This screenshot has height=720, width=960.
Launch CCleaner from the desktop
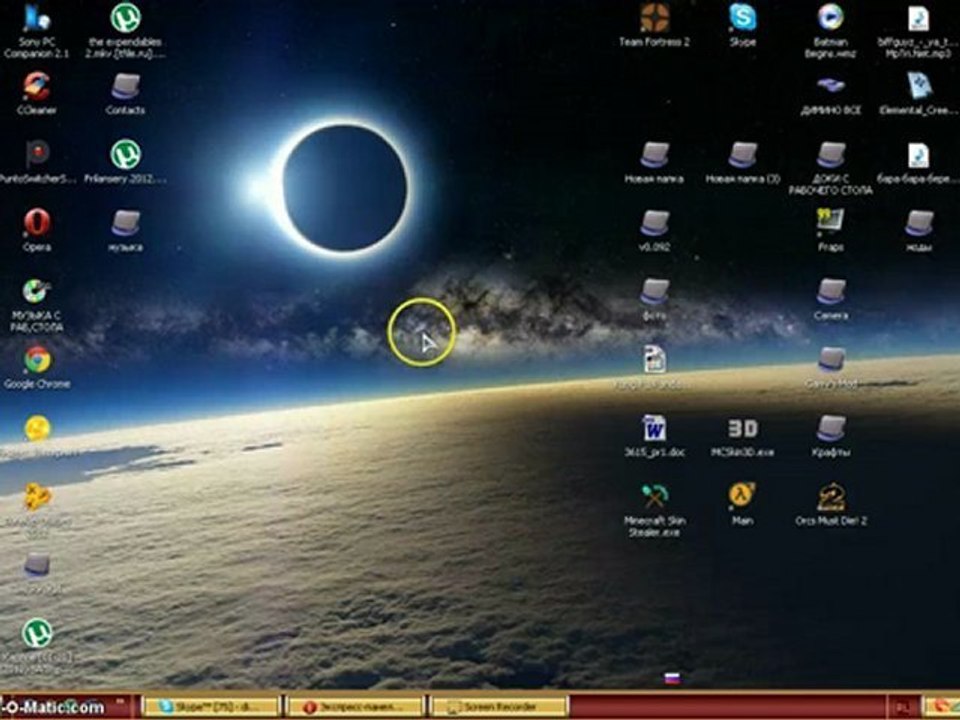pos(37,86)
